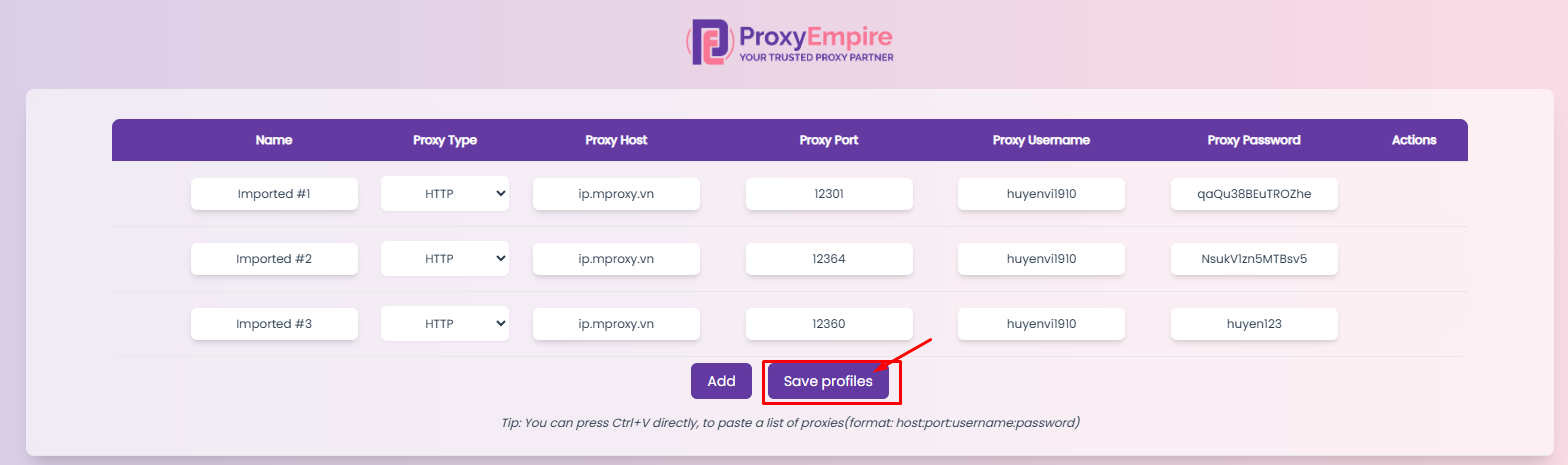
Task: Click the first row's ip.mproxy.vn host field
Action: 616,194
